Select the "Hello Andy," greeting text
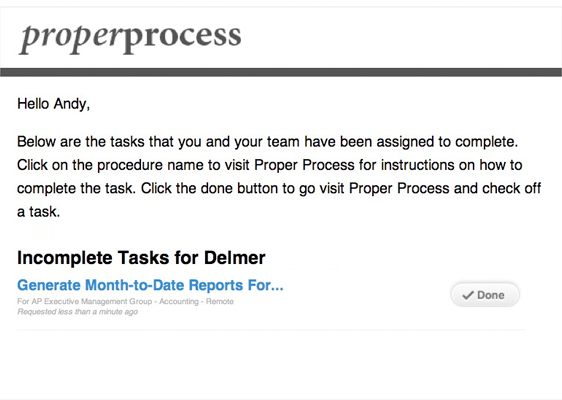This screenshot has height=400, width=562. coord(53,104)
